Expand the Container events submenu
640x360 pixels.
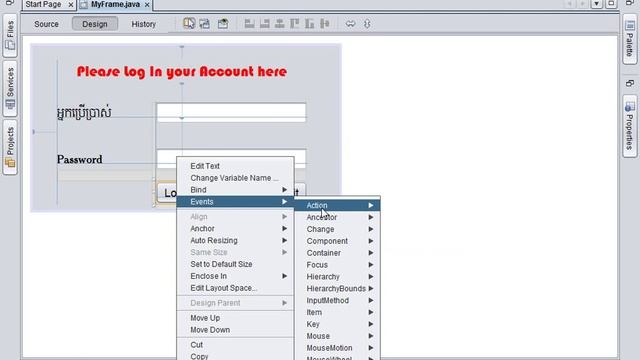(x=338, y=253)
